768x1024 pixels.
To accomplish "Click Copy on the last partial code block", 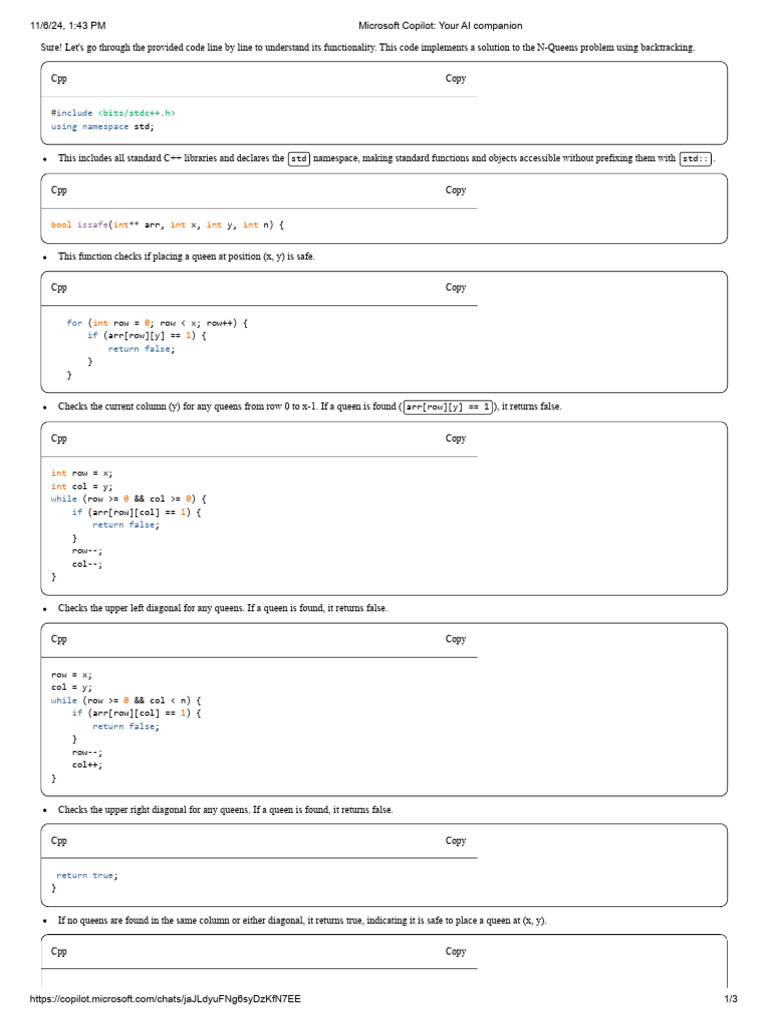I will coord(455,952).
